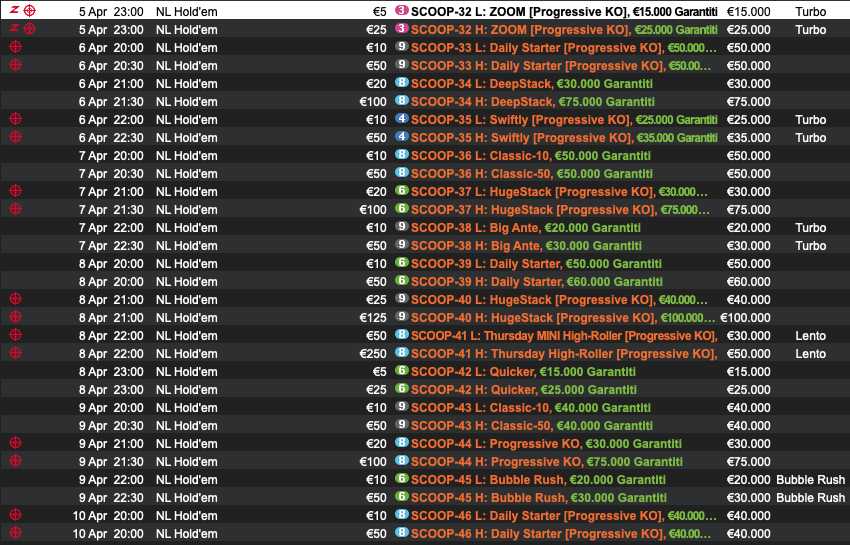
Task: Click the knockout target icon for SCOOP-41 L
Action: coord(15,335)
